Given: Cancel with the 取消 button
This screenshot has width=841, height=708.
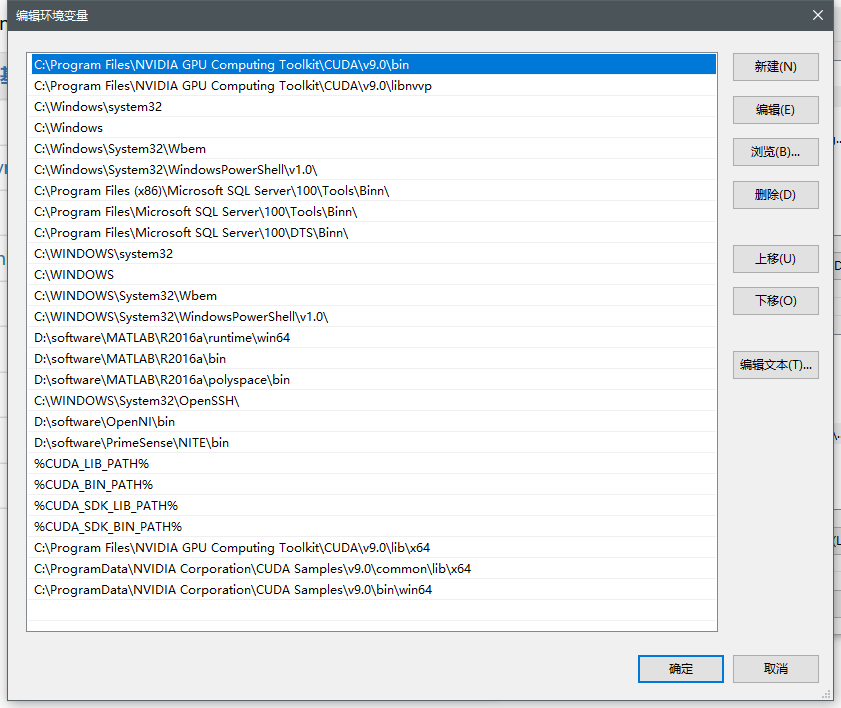Looking at the screenshot, I should (776, 669).
